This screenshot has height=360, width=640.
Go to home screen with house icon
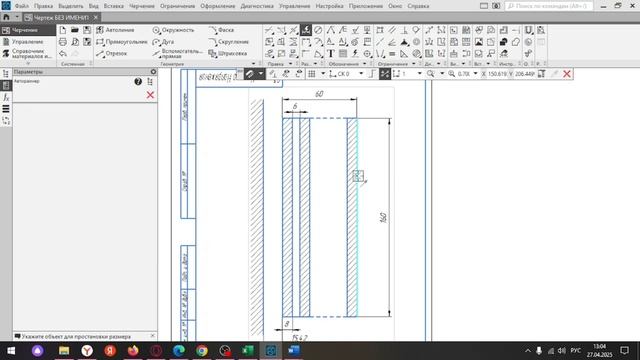point(6,18)
